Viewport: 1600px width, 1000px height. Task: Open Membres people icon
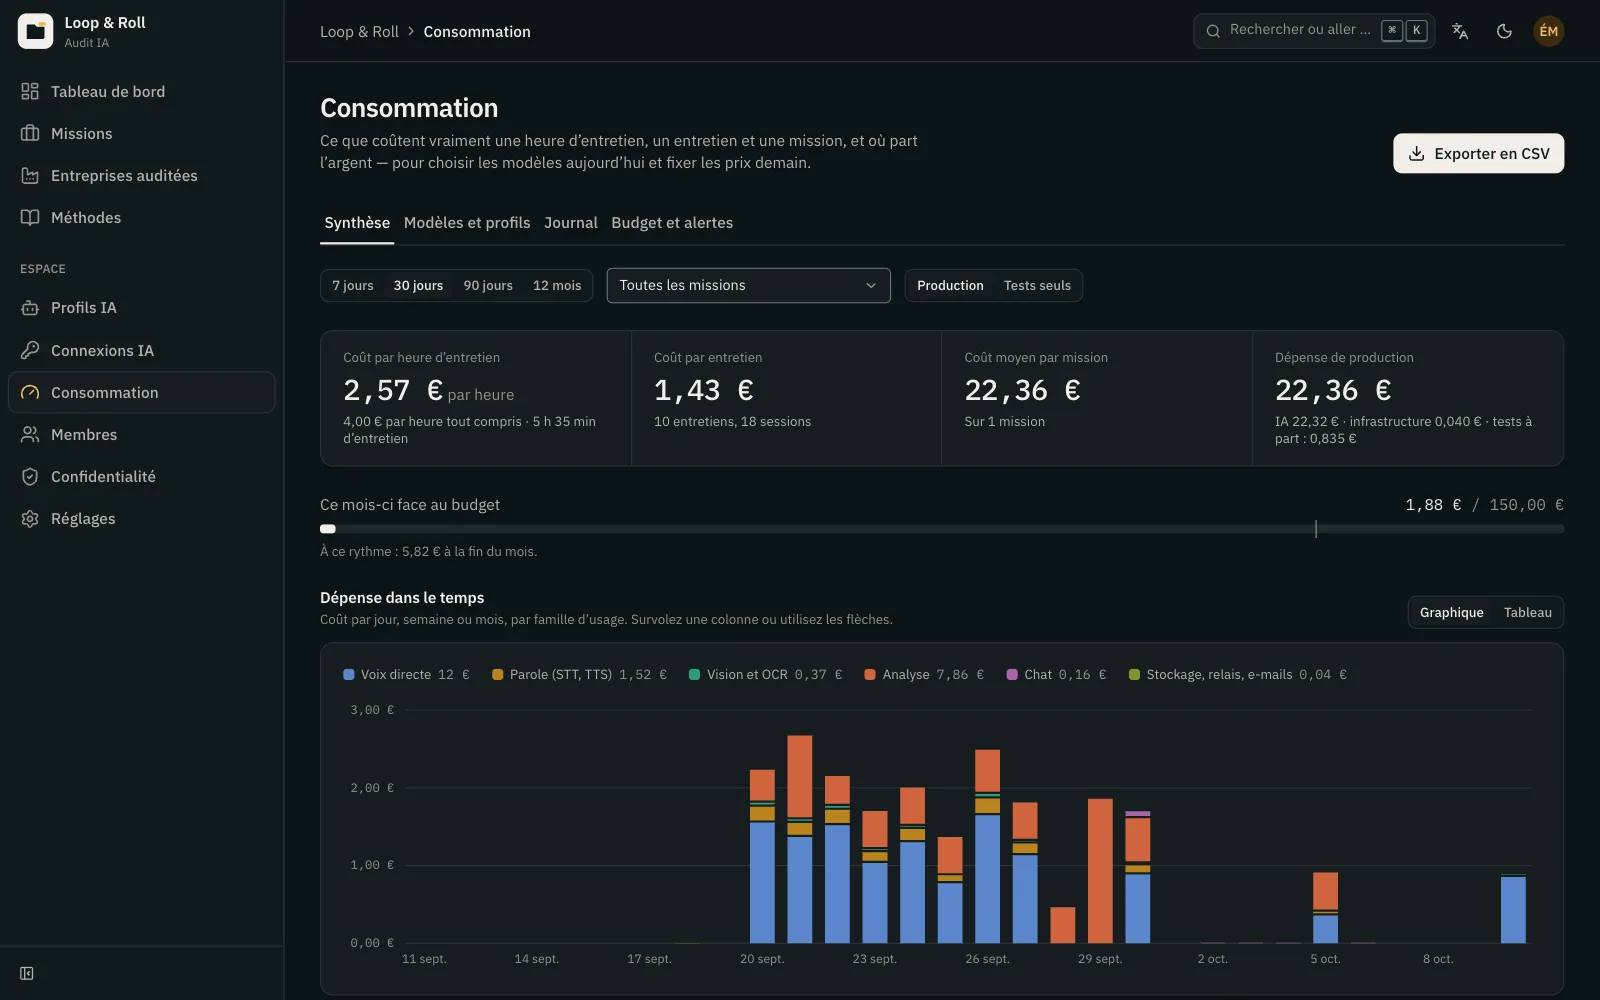30,434
